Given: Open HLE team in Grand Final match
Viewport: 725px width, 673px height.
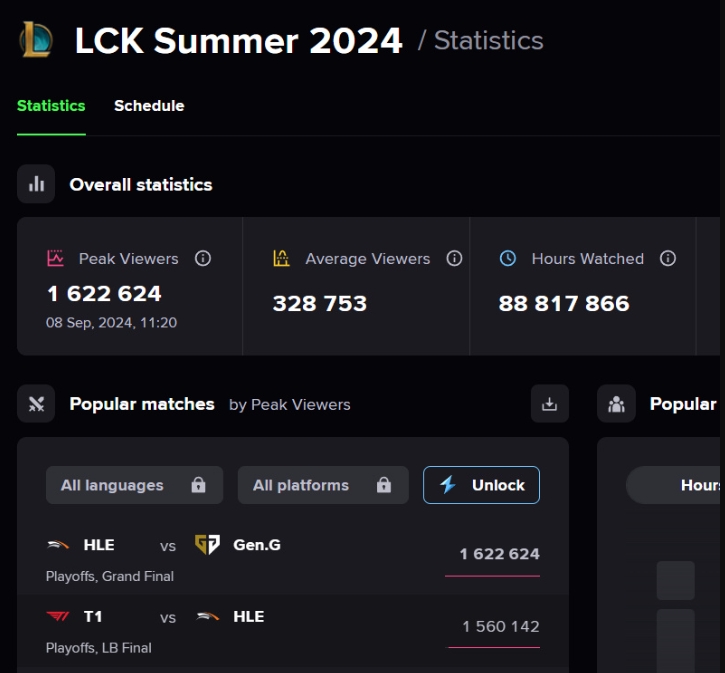Looking at the screenshot, I should [x=99, y=545].
